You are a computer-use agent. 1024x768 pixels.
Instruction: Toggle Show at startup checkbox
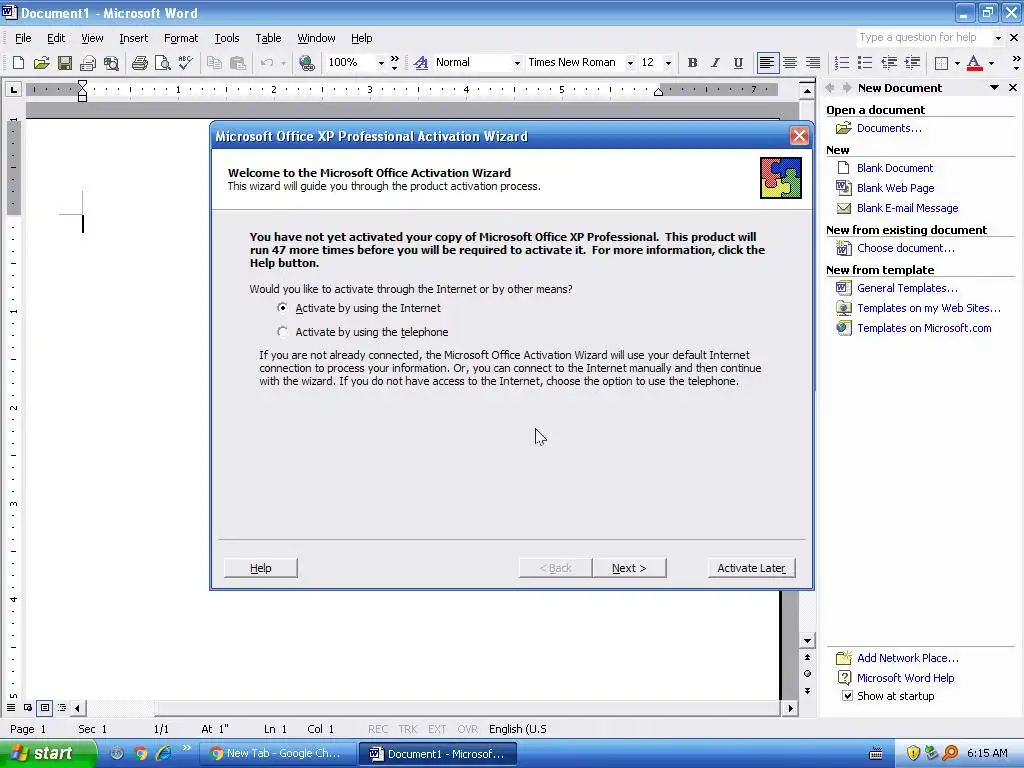[847, 696]
